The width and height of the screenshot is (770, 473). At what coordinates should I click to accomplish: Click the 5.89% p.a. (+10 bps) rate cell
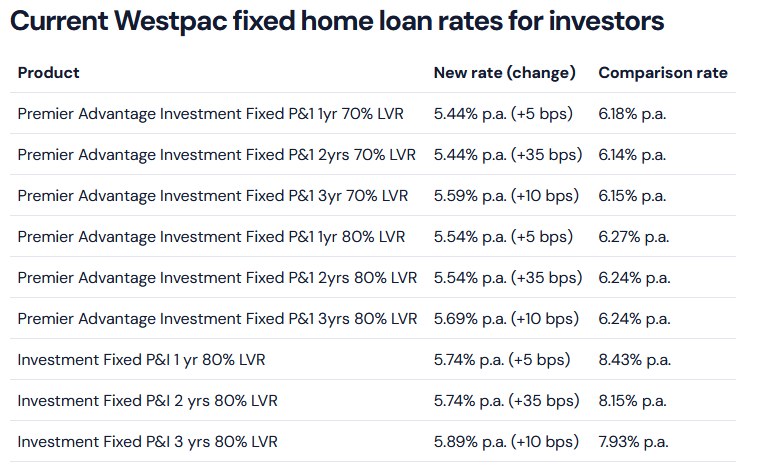pyautogui.click(x=506, y=442)
